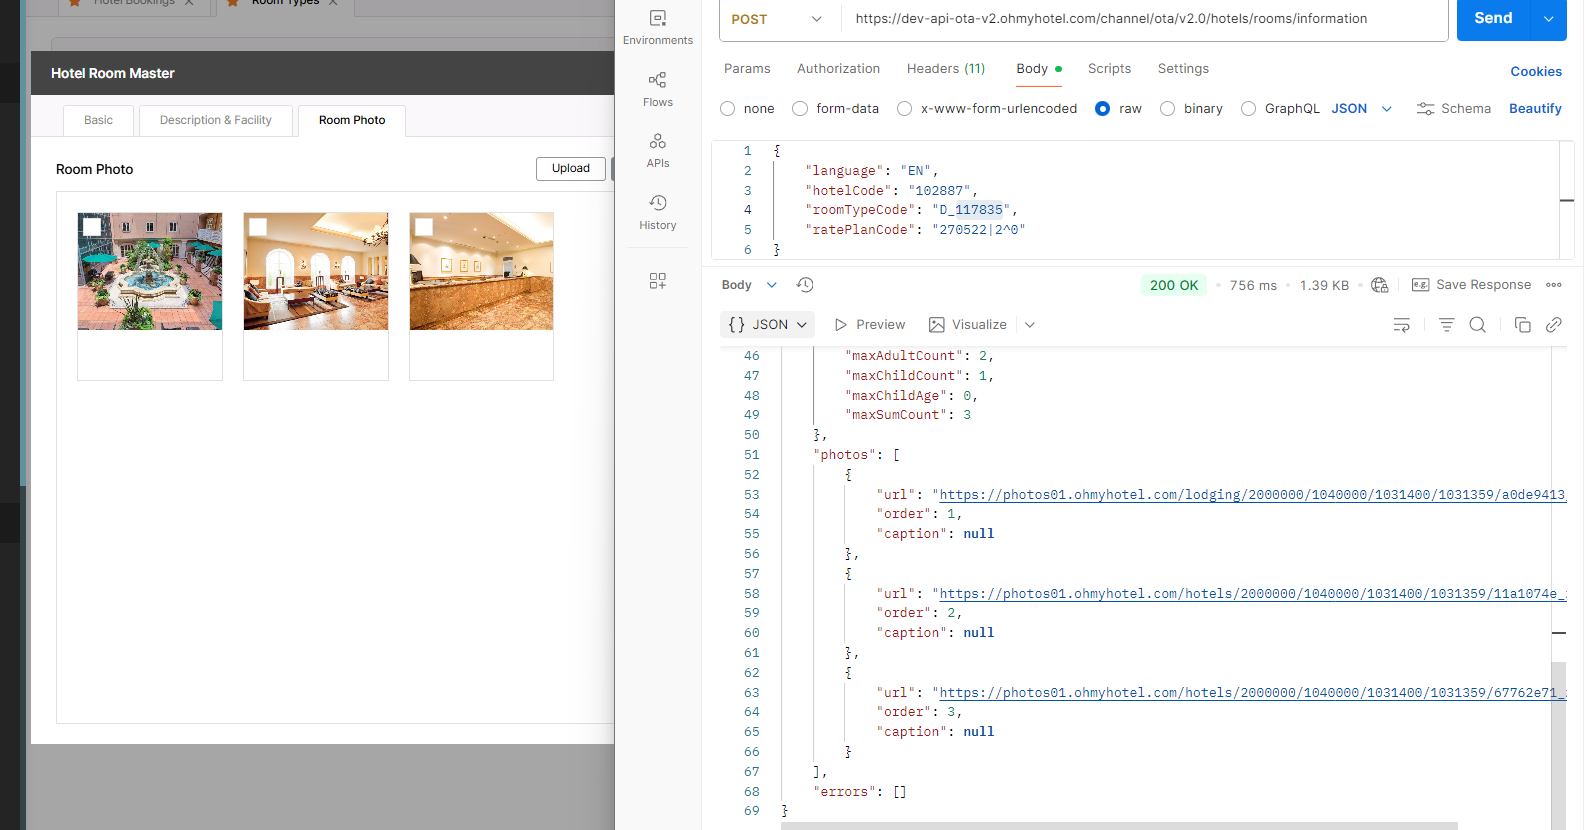Click the response history clock icon

point(805,285)
